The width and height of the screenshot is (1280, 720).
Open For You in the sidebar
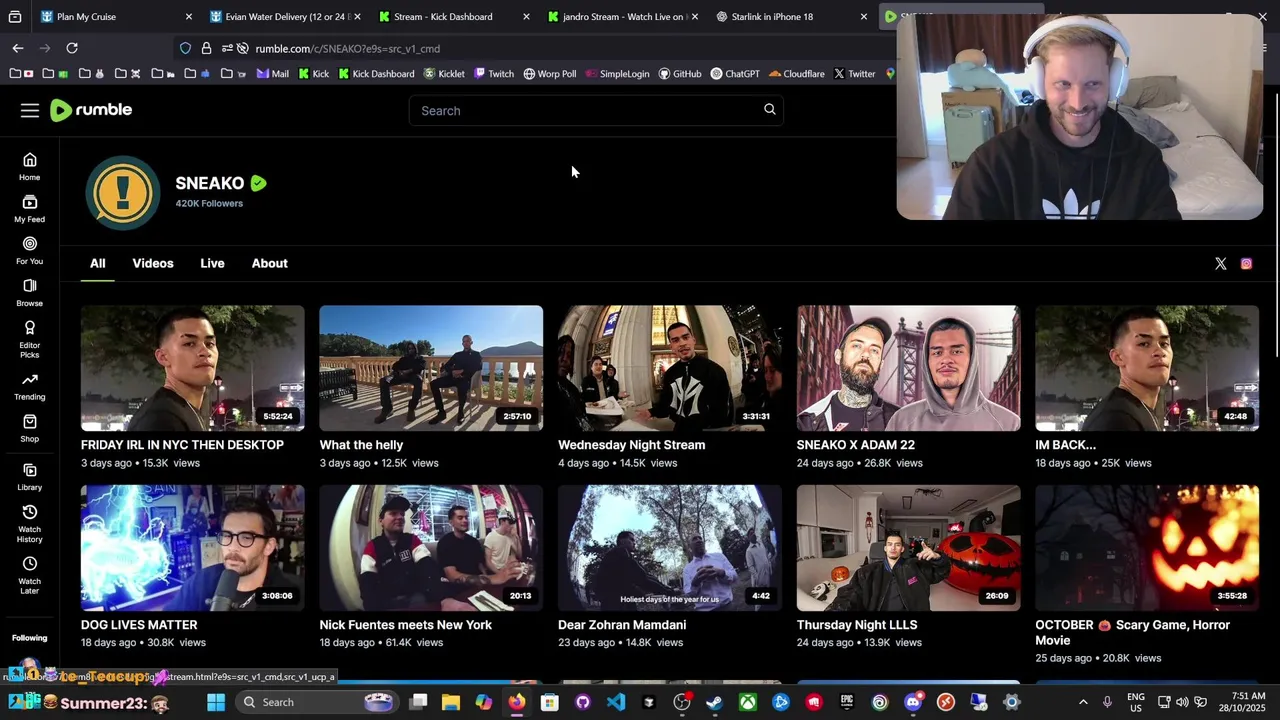point(30,251)
